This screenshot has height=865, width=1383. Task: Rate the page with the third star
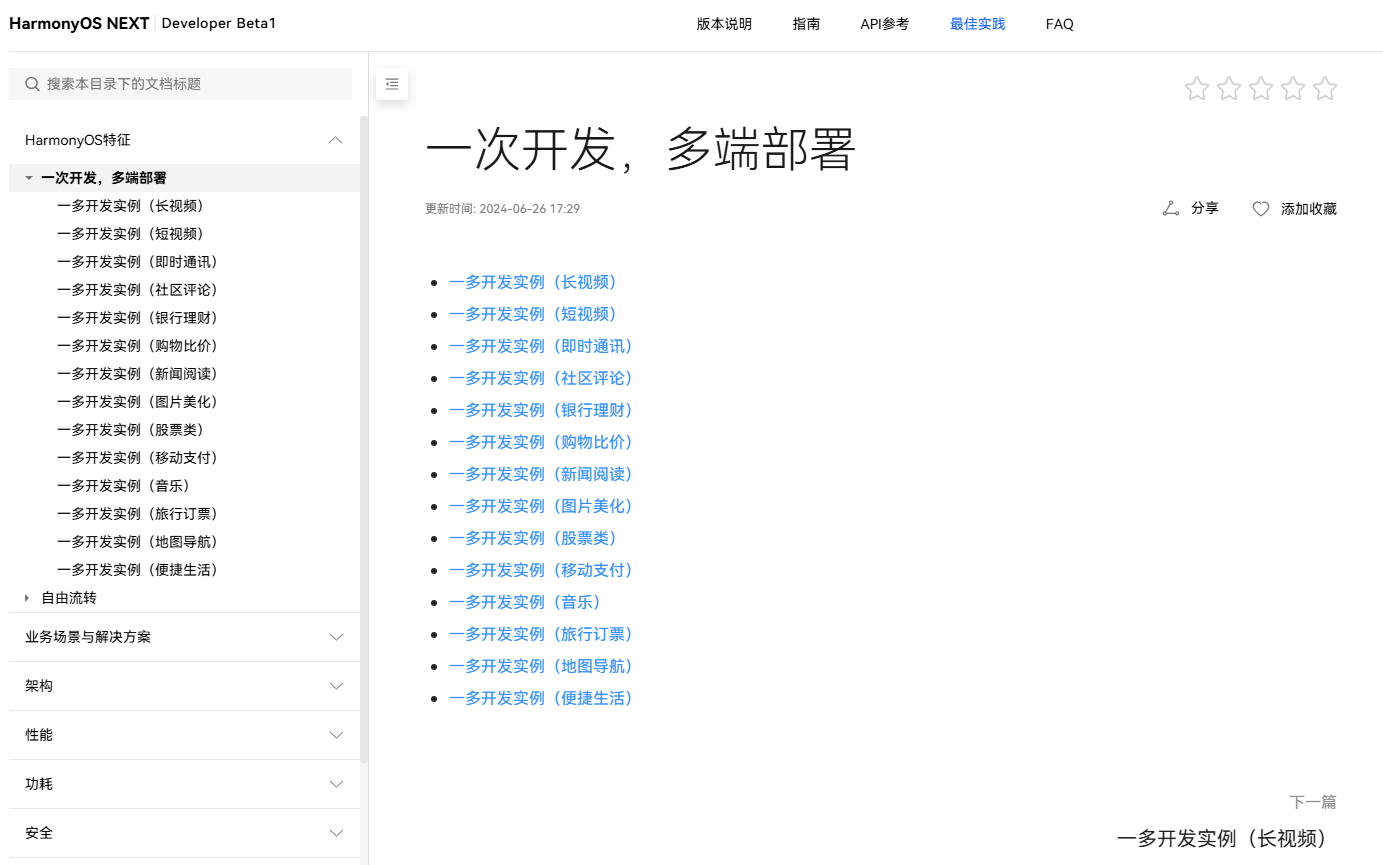pyautogui.click(x=1261, y=89)
